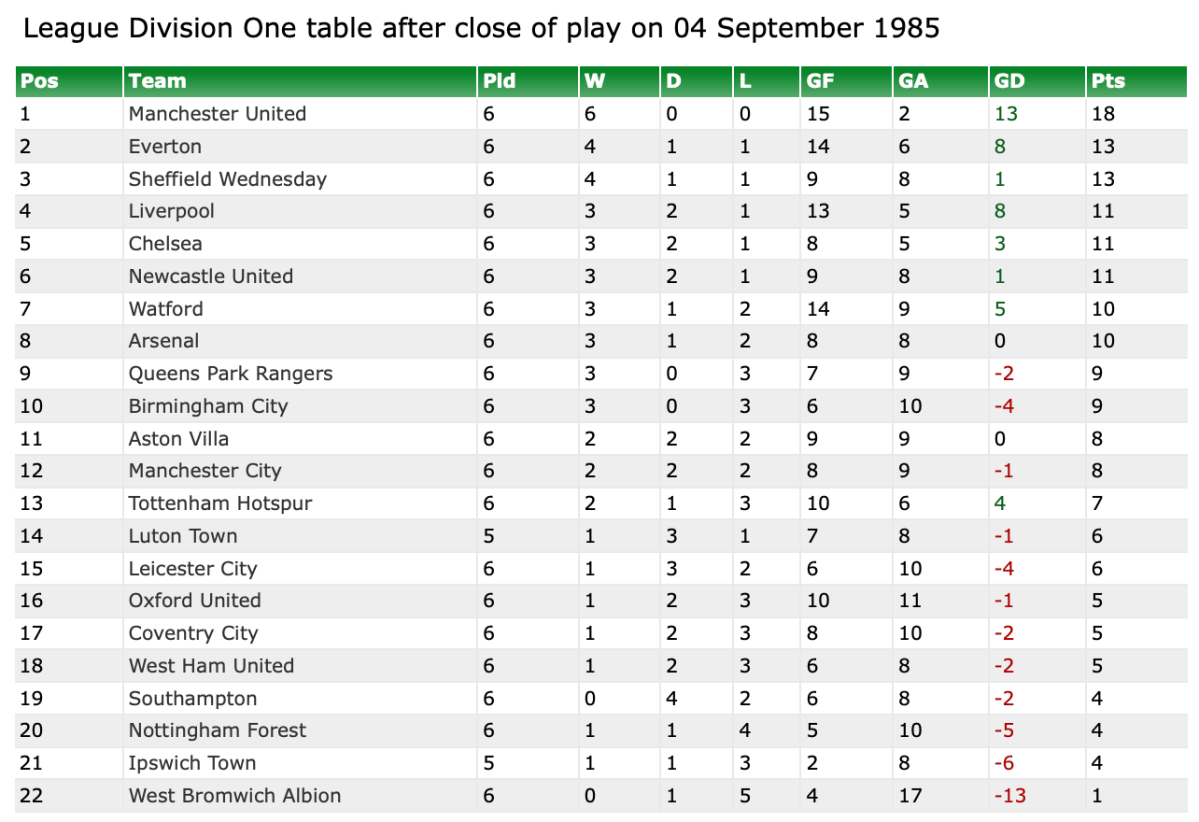This screenshot has width=1199, height=822.
Task: Click the table title heading text
Action: tap(481, 28)
